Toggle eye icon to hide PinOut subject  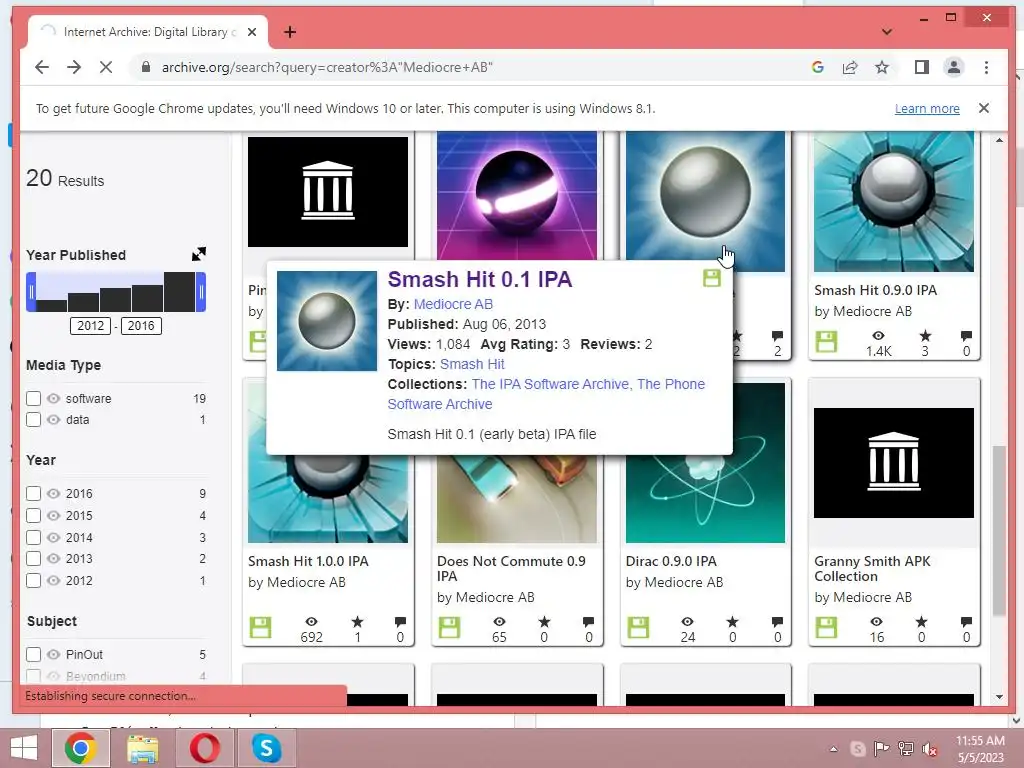(54, 654)
